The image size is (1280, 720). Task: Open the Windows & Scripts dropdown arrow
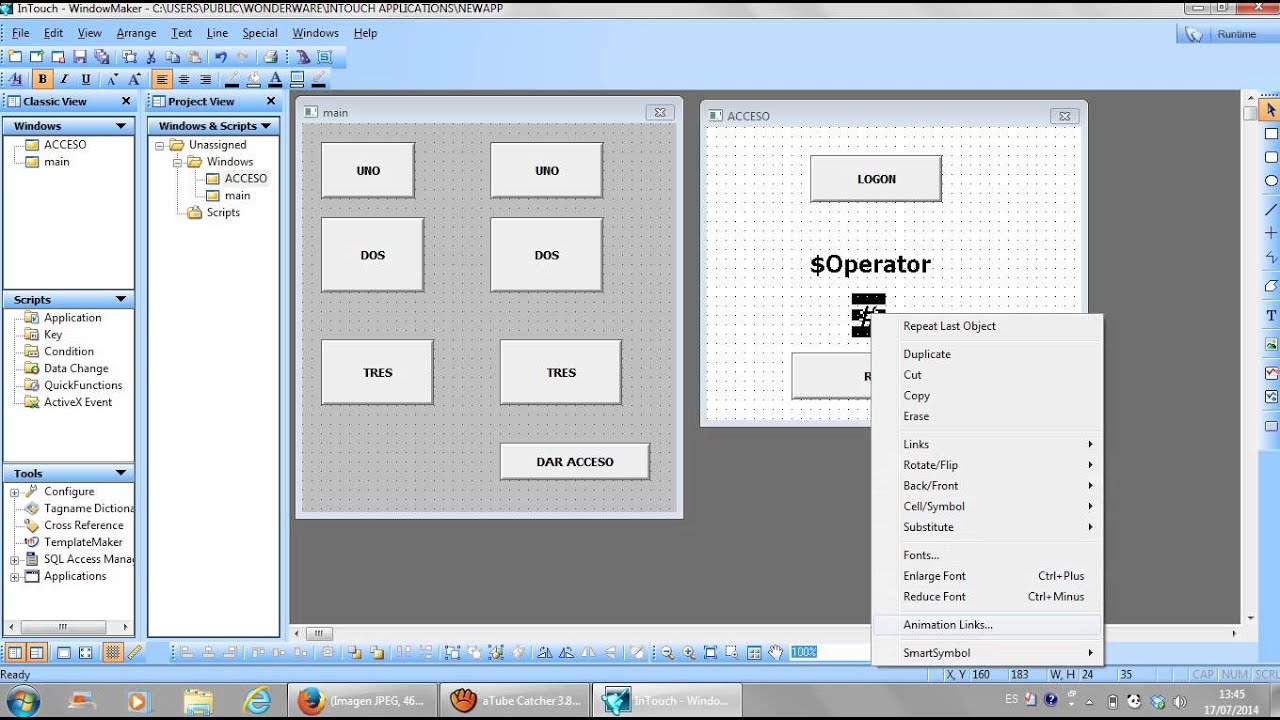click(x=266, y=126)
